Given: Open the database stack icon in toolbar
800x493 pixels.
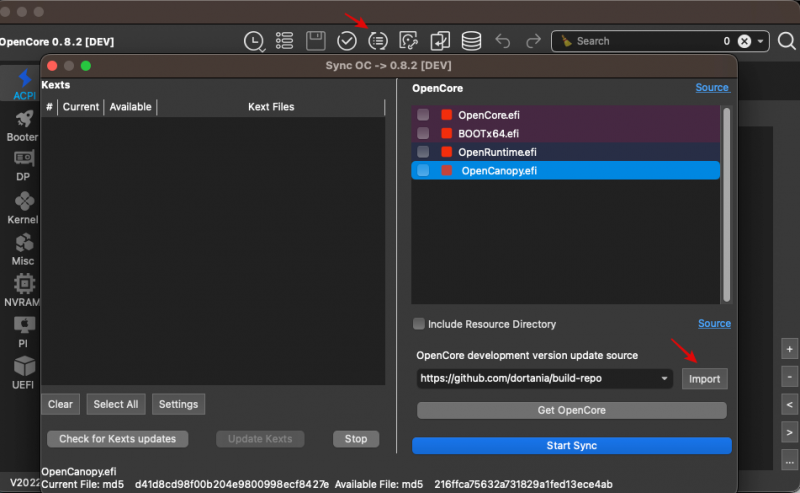Looking at the screenshot, I should click(470, 41).
